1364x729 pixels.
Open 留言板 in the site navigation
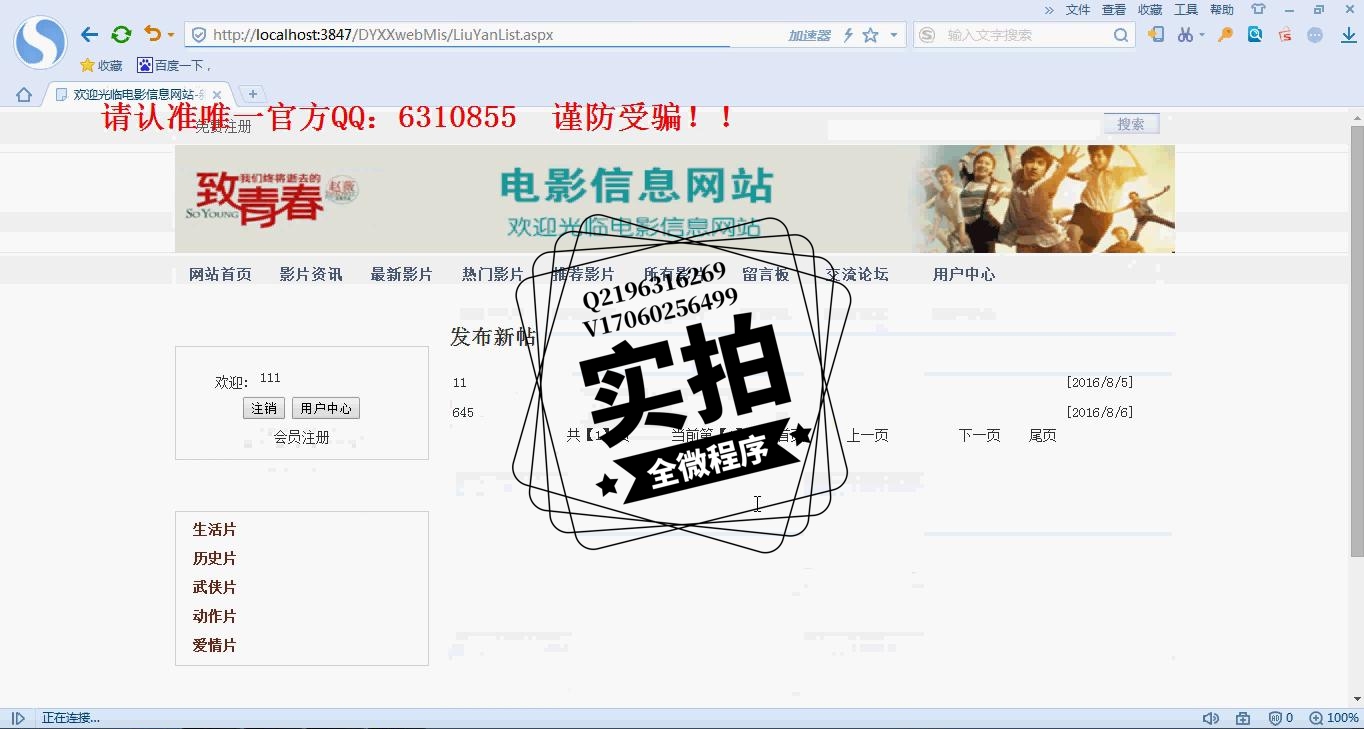point(766,274)
